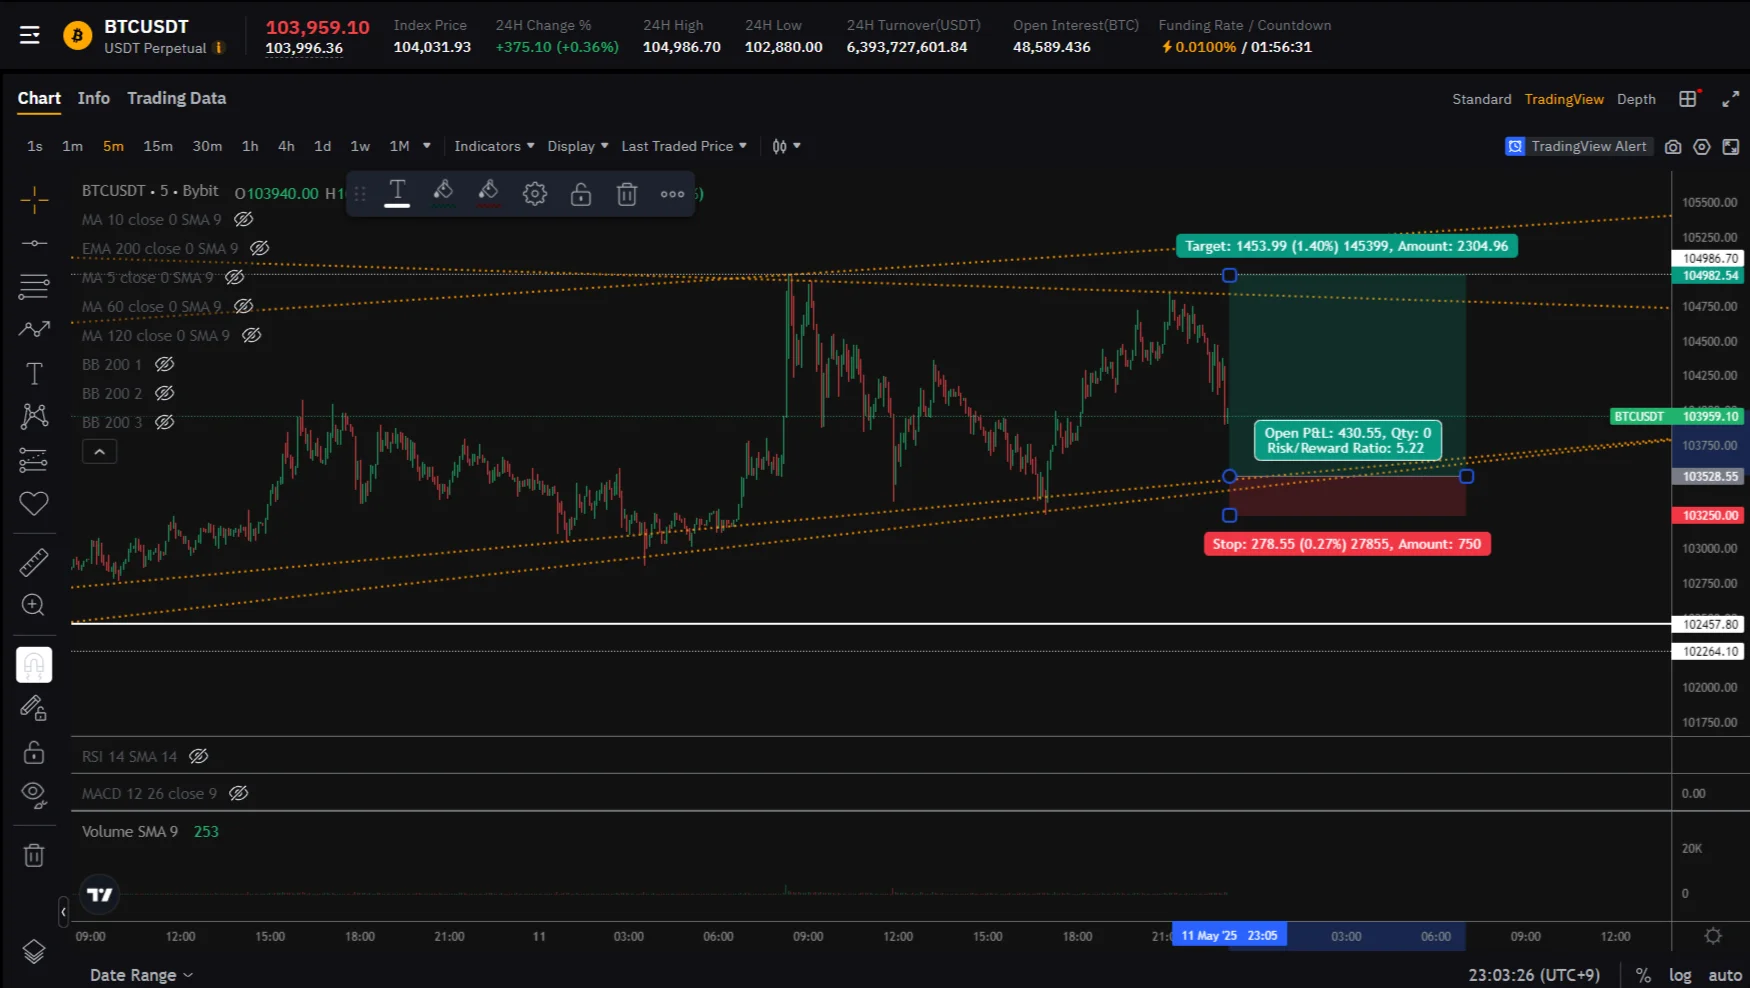
Task: Open the Indicators dropdown
Action: [494, 146]
